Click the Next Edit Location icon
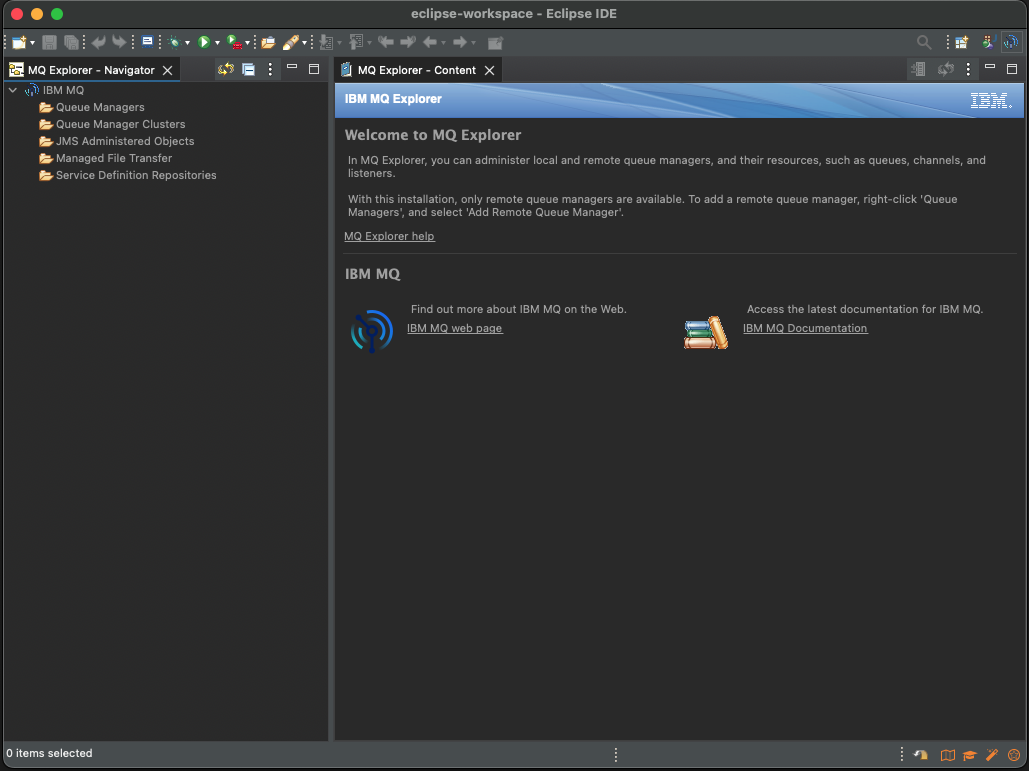This screenshot has width=1029, height=771. click(x=408, y=42)
